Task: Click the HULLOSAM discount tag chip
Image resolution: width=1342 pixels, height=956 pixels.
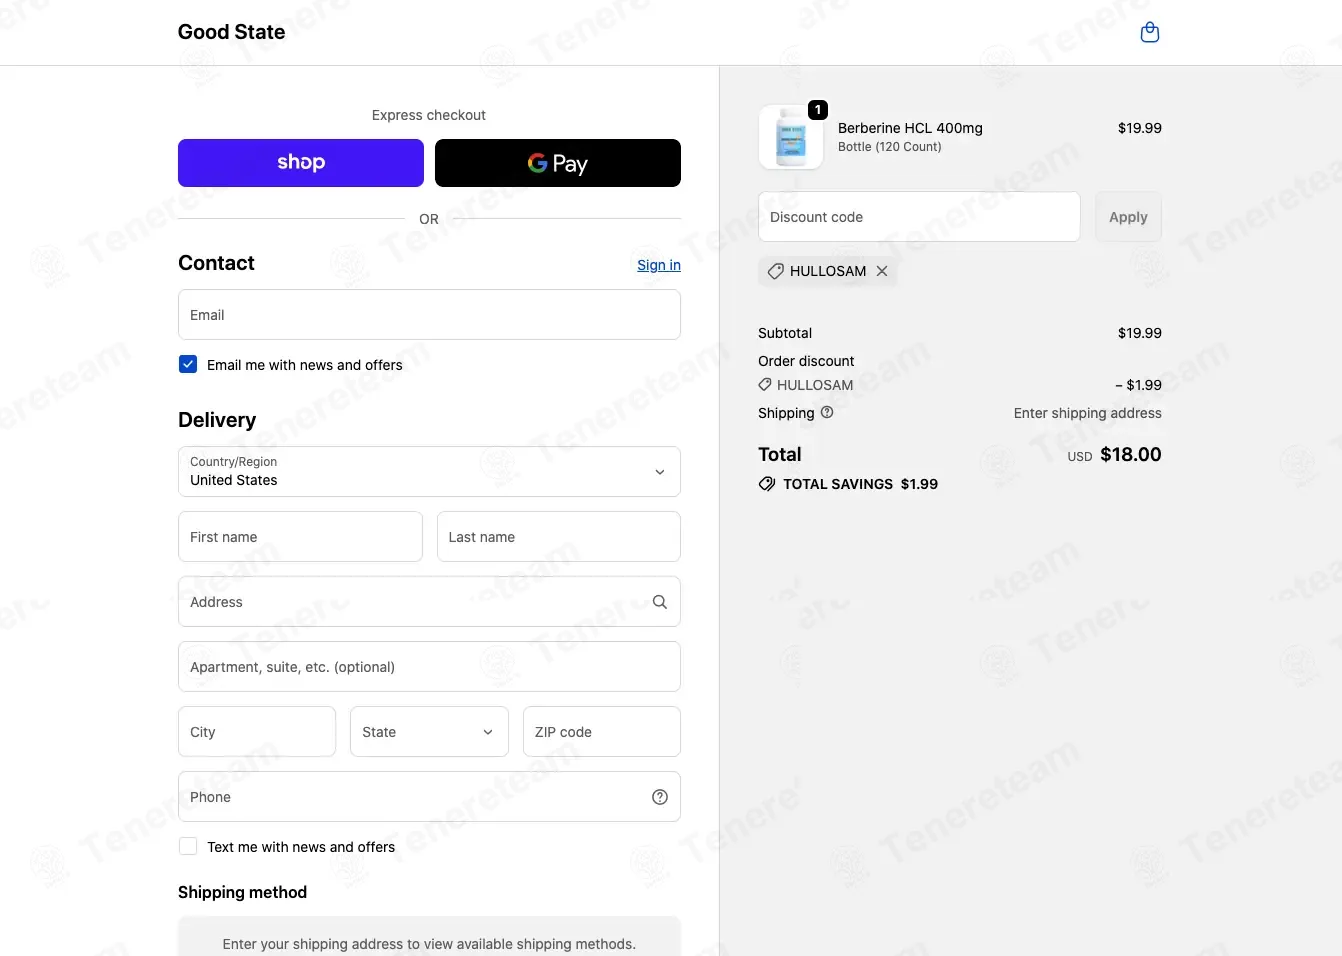Action: (x=827, y=271)
